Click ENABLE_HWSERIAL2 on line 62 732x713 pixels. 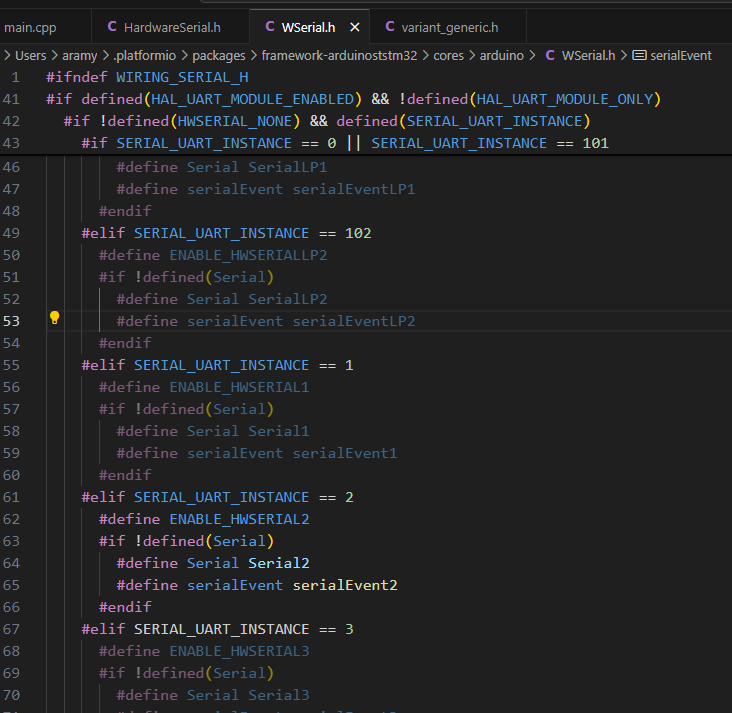coord(239,519)
